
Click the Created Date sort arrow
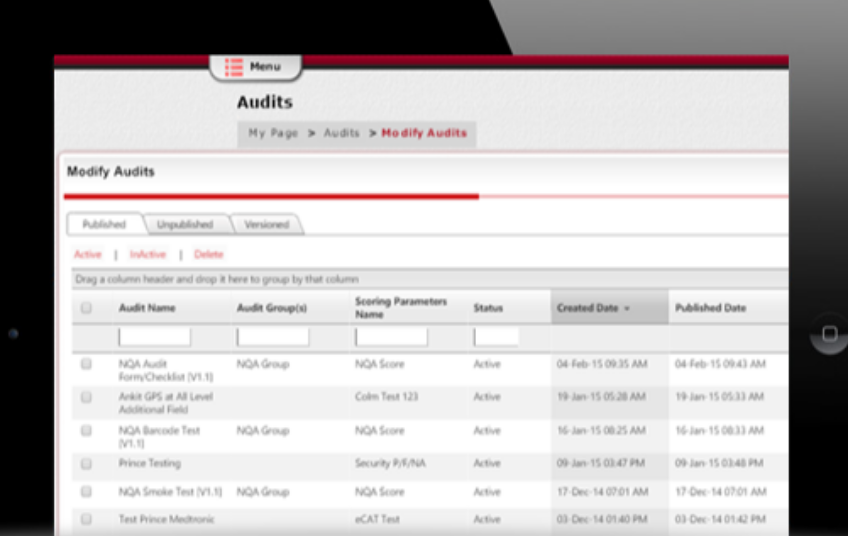[x=627, y=308]
